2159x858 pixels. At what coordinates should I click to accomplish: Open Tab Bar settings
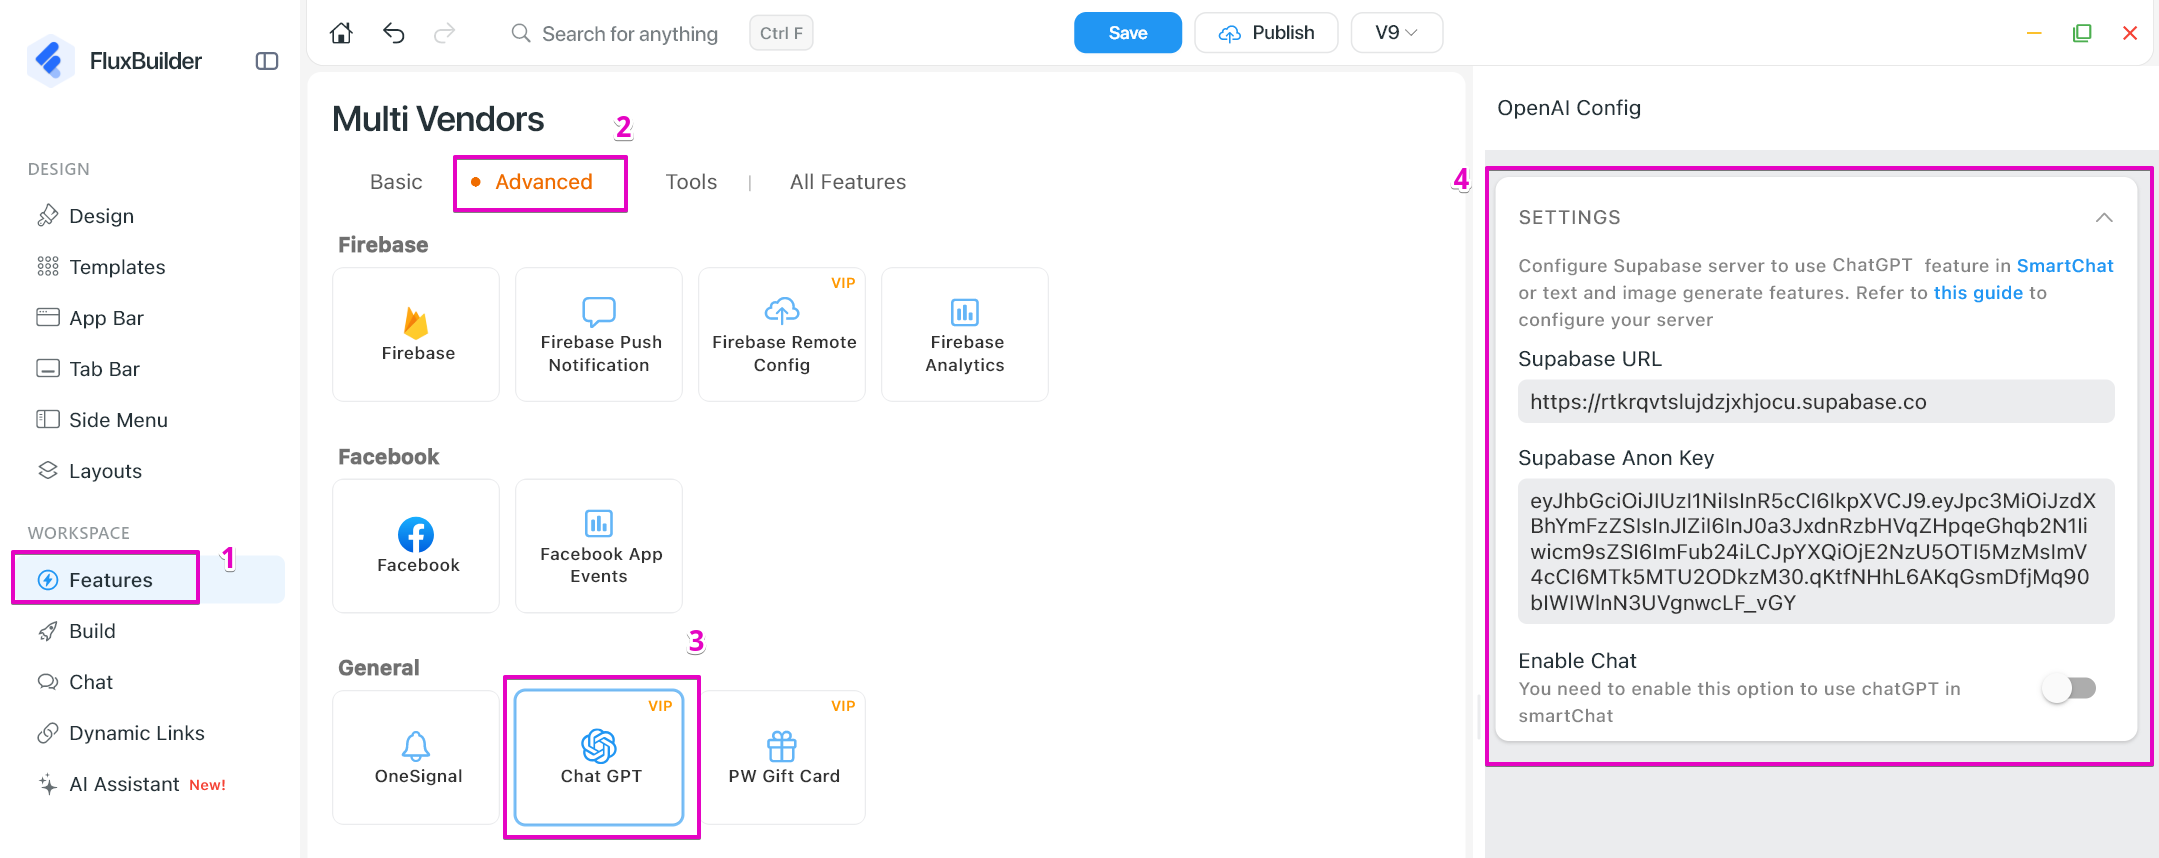(88, 369)
